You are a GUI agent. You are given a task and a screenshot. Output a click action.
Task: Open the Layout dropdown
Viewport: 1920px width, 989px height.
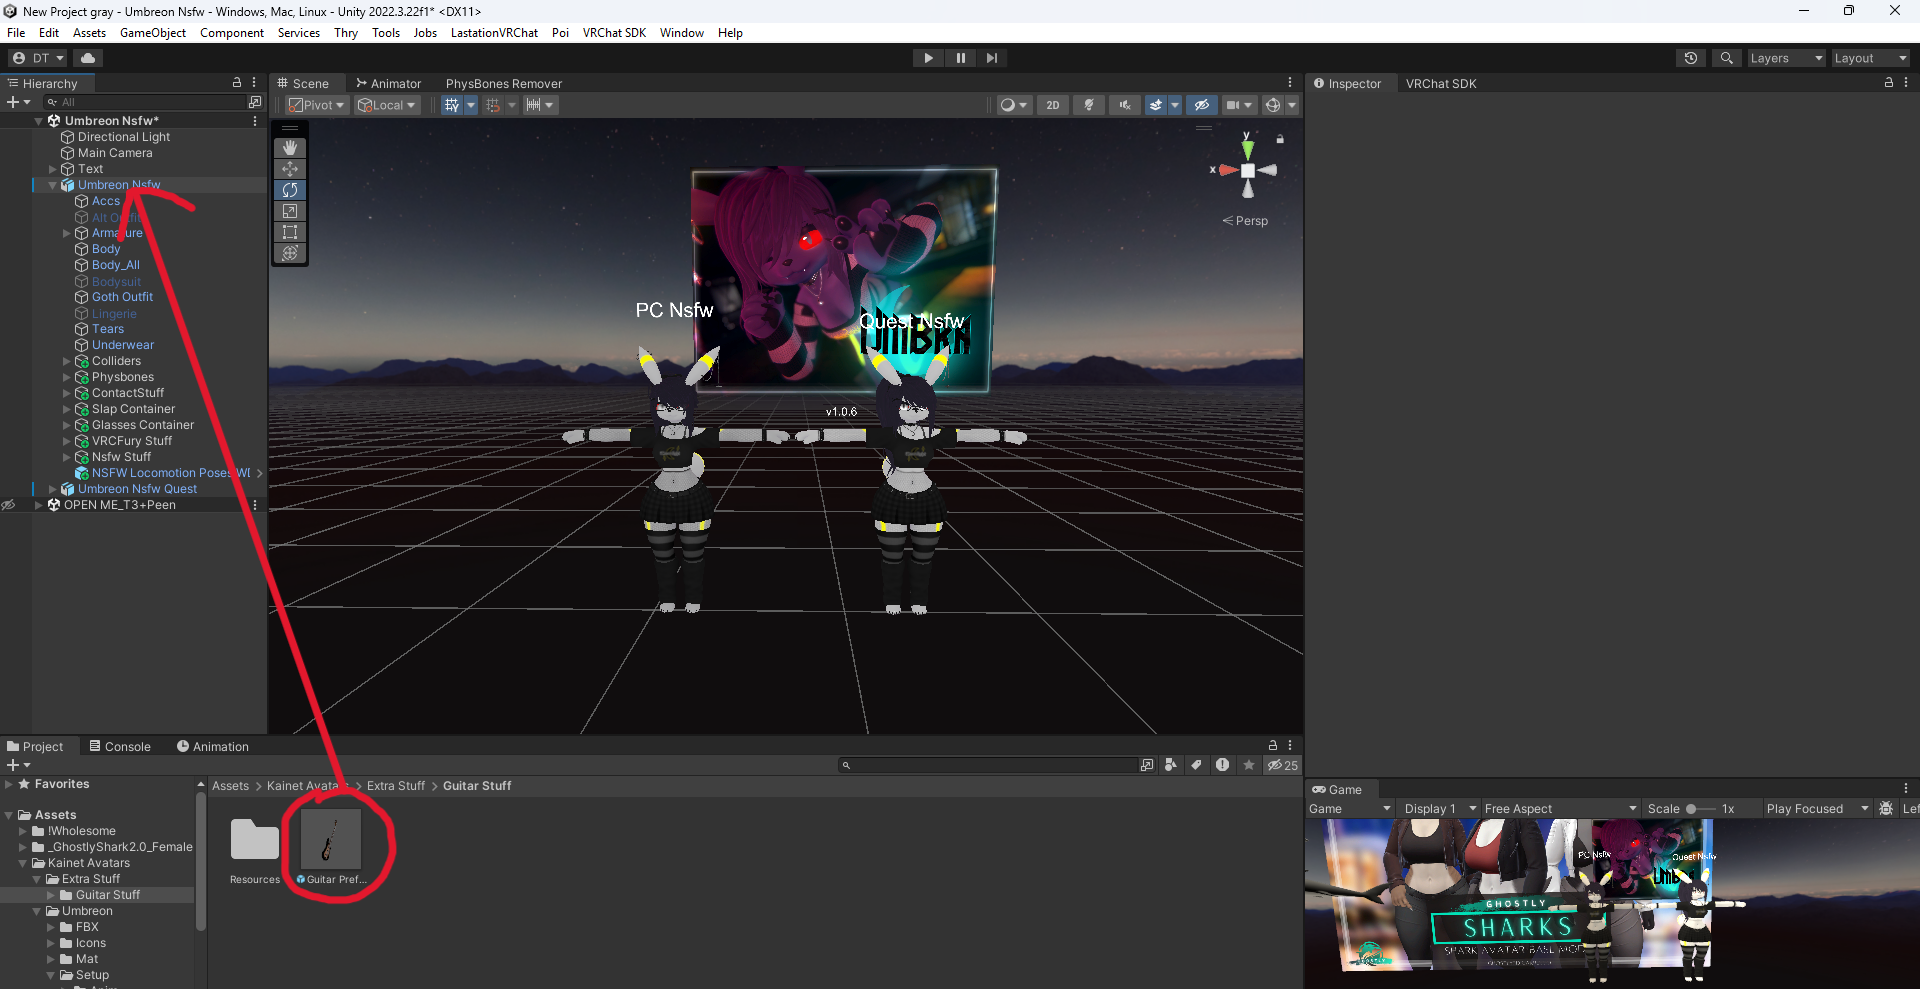(1870, 58)
